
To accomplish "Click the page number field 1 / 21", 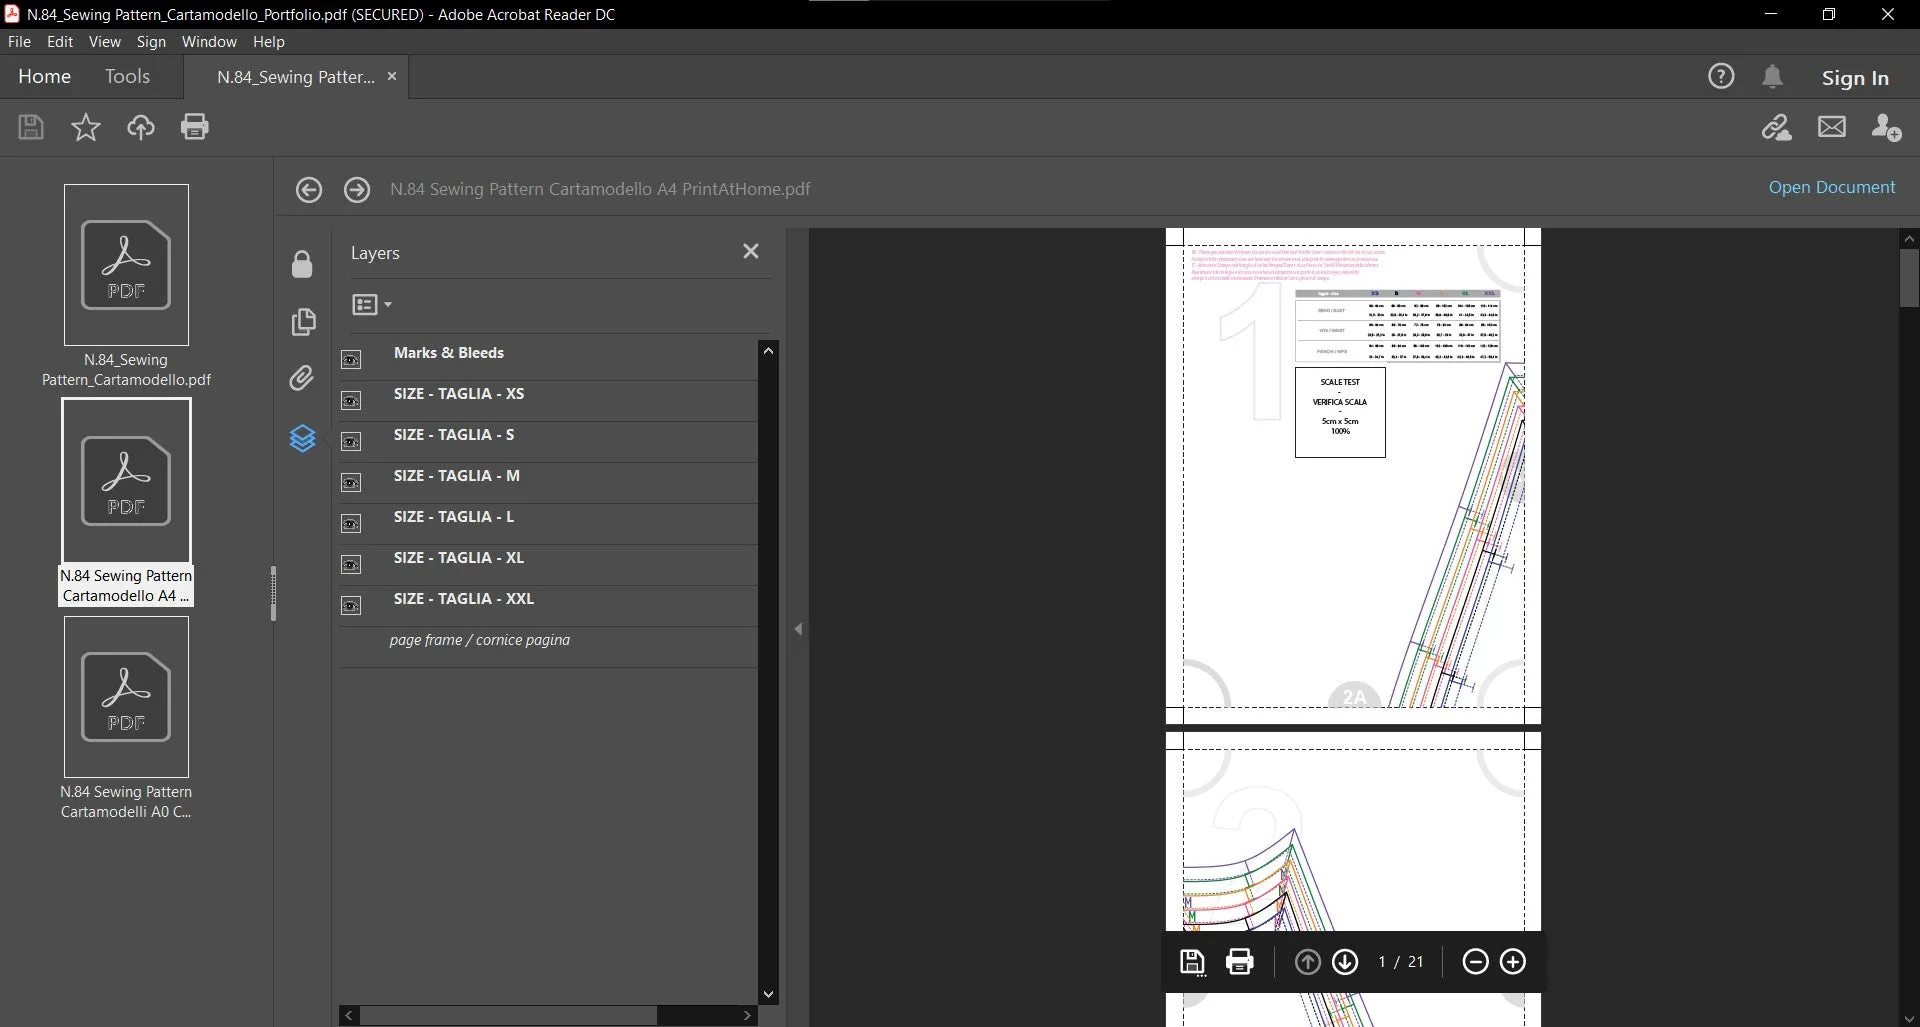I will pyautogui.click(x=1400, y=962).
